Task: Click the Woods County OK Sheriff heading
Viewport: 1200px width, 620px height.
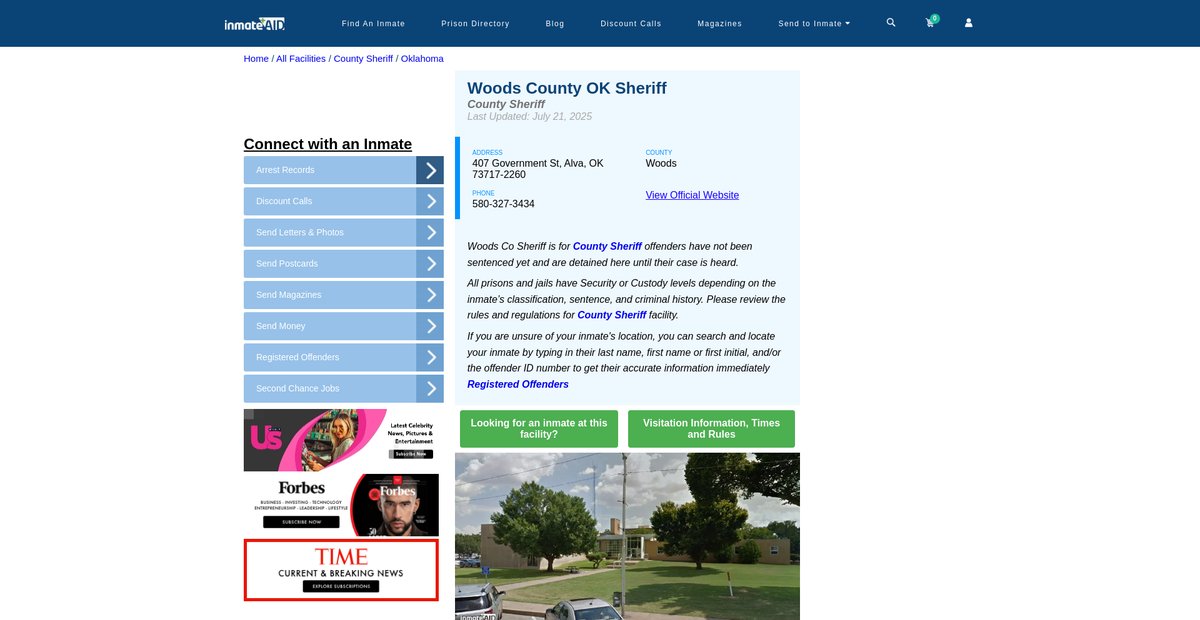Action: point(567,88)
